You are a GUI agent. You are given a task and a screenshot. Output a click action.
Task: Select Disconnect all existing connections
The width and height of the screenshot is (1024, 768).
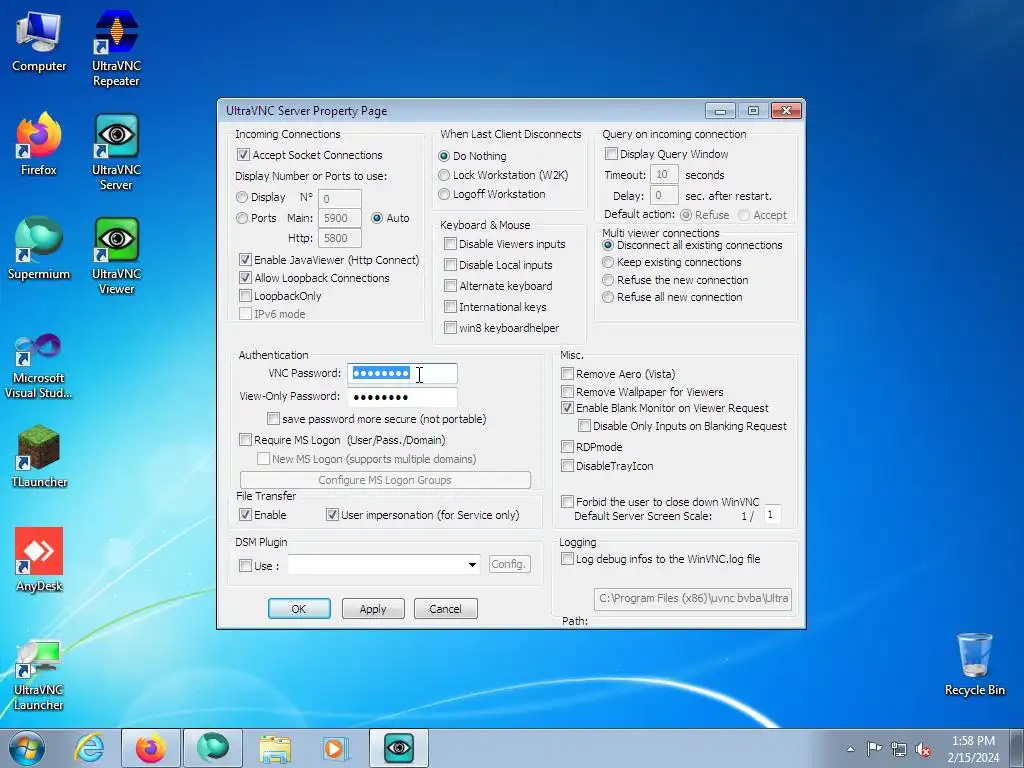[608, 246]
